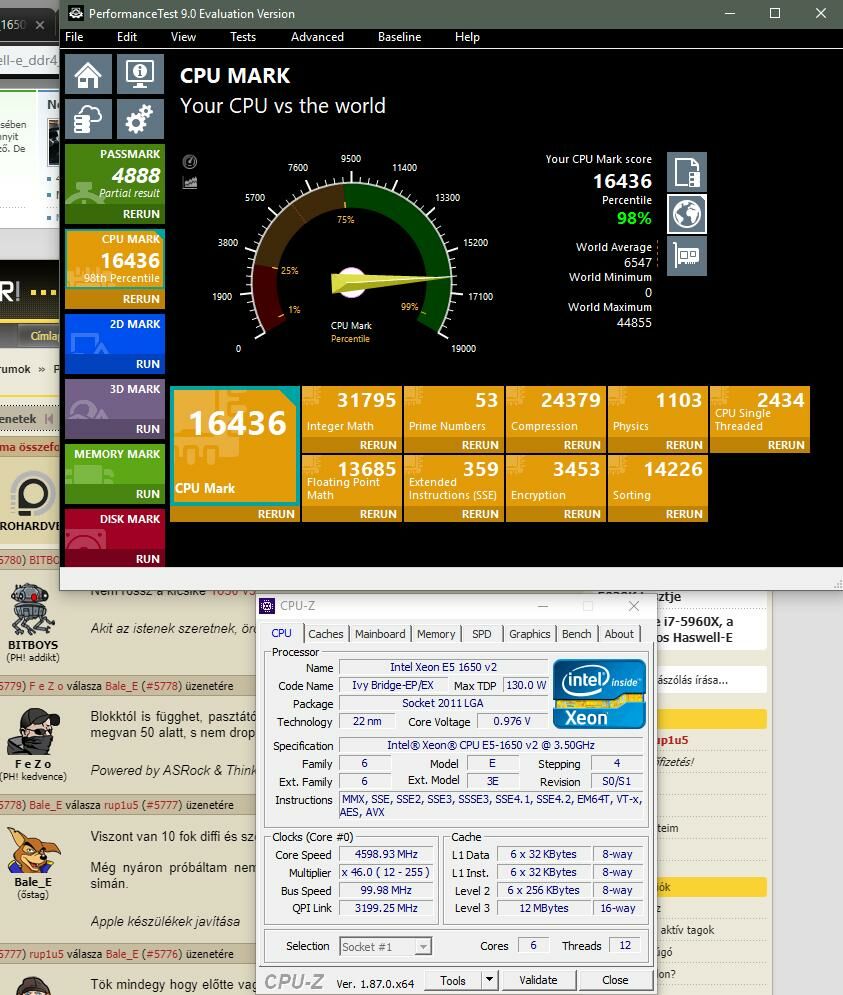Viewport: 843px width, 995px height.
Task: Click the forum comment input field
Action: click(x=711, y=680)
